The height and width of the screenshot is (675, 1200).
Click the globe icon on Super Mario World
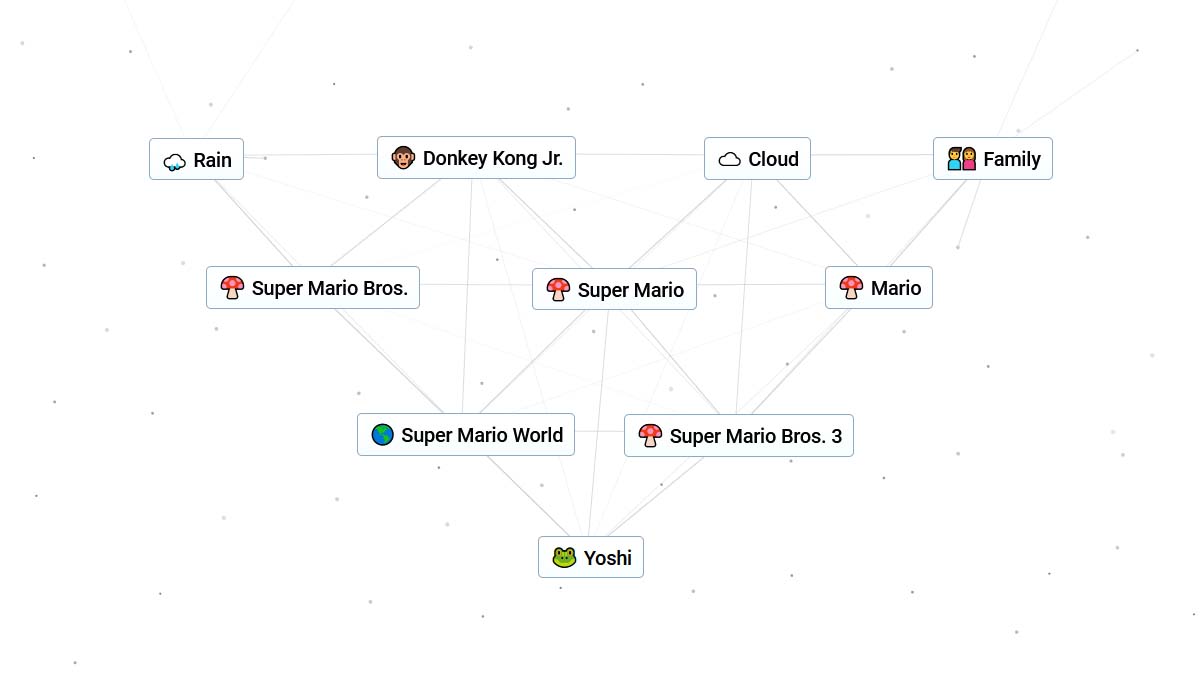382,435
